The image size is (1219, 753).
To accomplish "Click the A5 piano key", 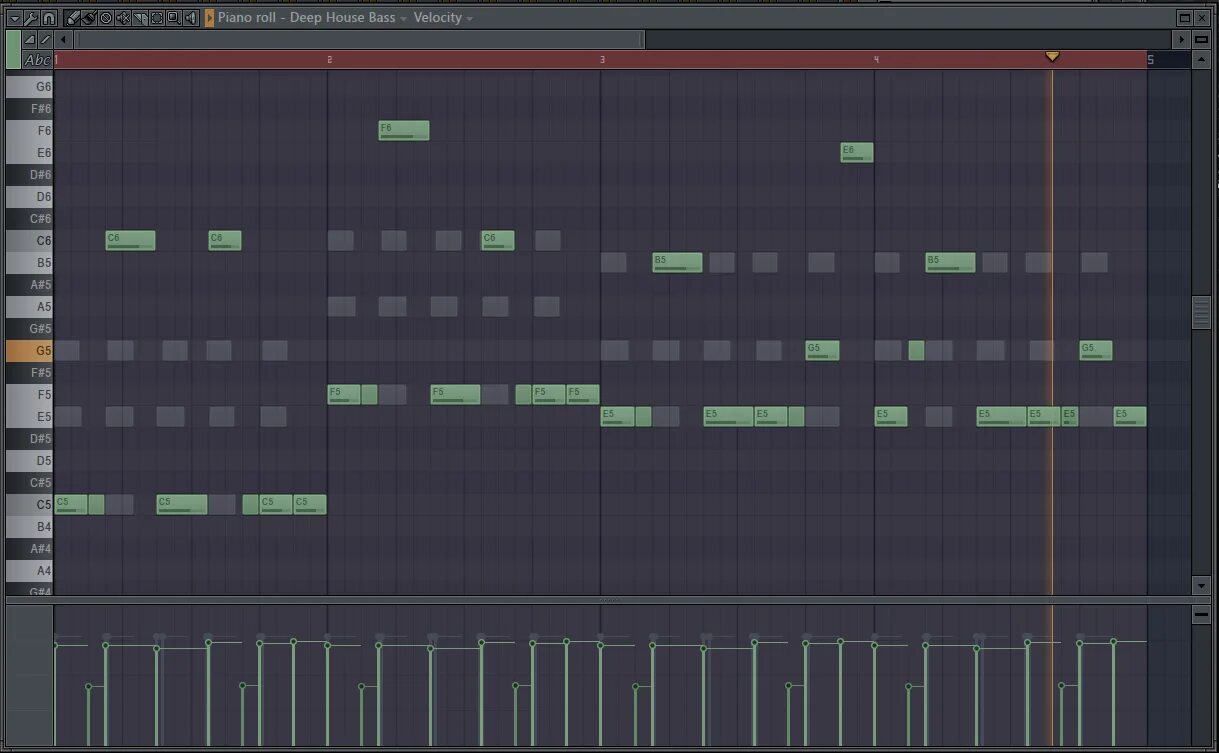I will [29, 307].
